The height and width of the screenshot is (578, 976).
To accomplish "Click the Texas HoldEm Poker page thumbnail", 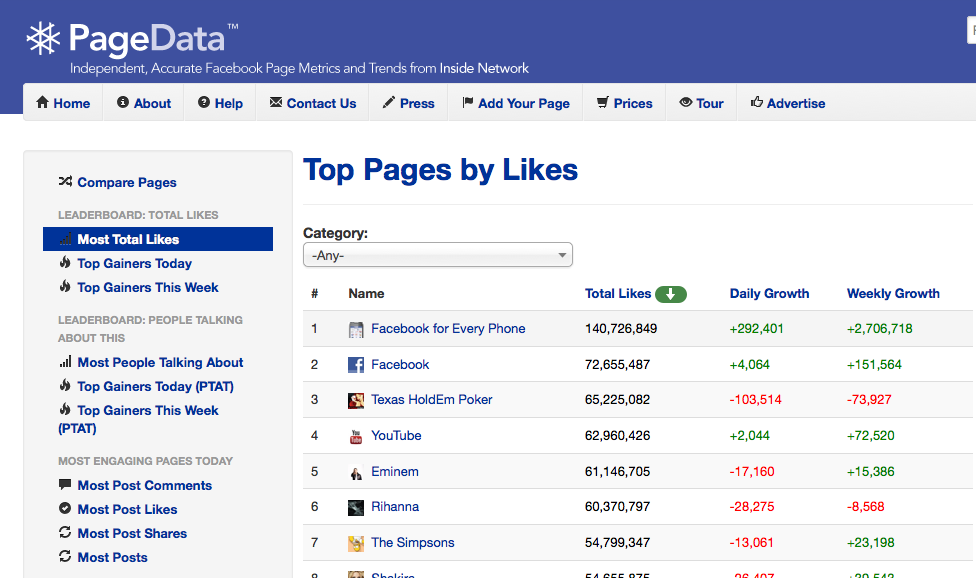I will [356, 401].
